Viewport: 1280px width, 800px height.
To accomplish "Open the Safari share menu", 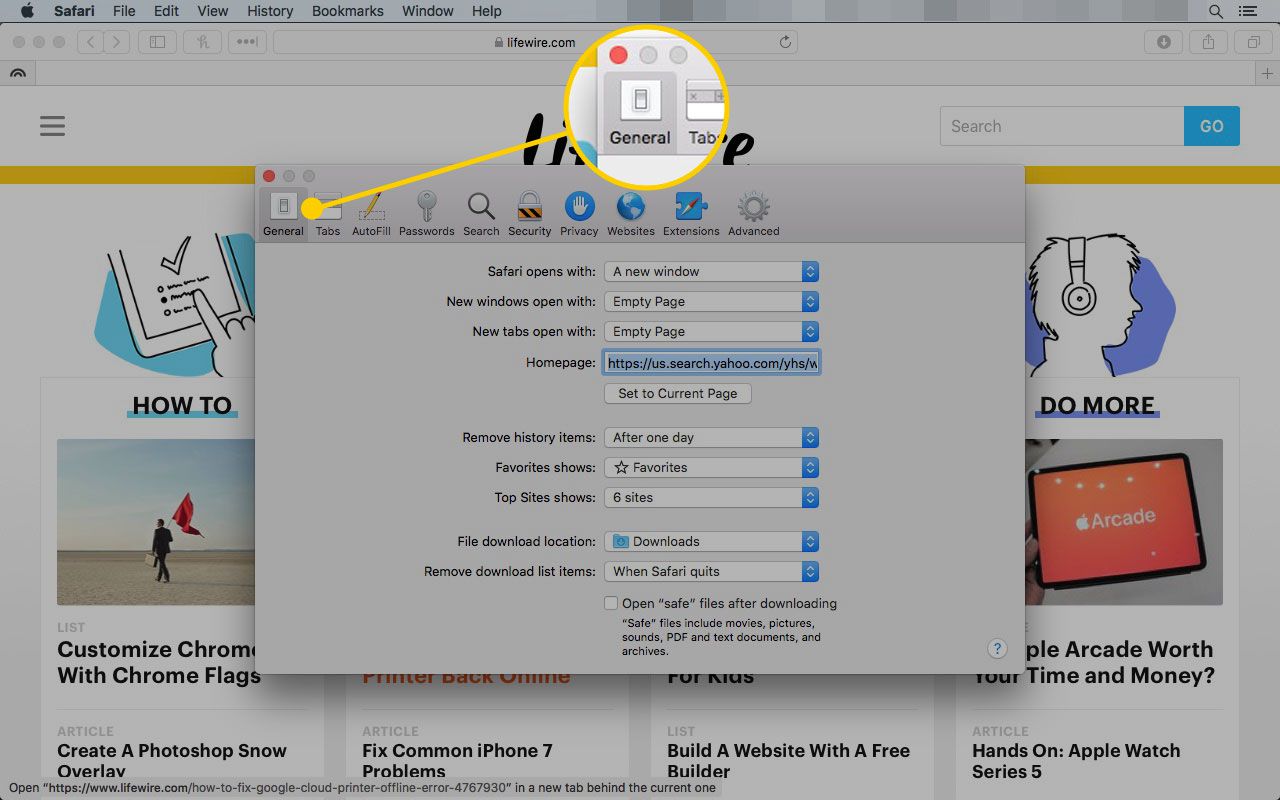I will [1208, 42].
